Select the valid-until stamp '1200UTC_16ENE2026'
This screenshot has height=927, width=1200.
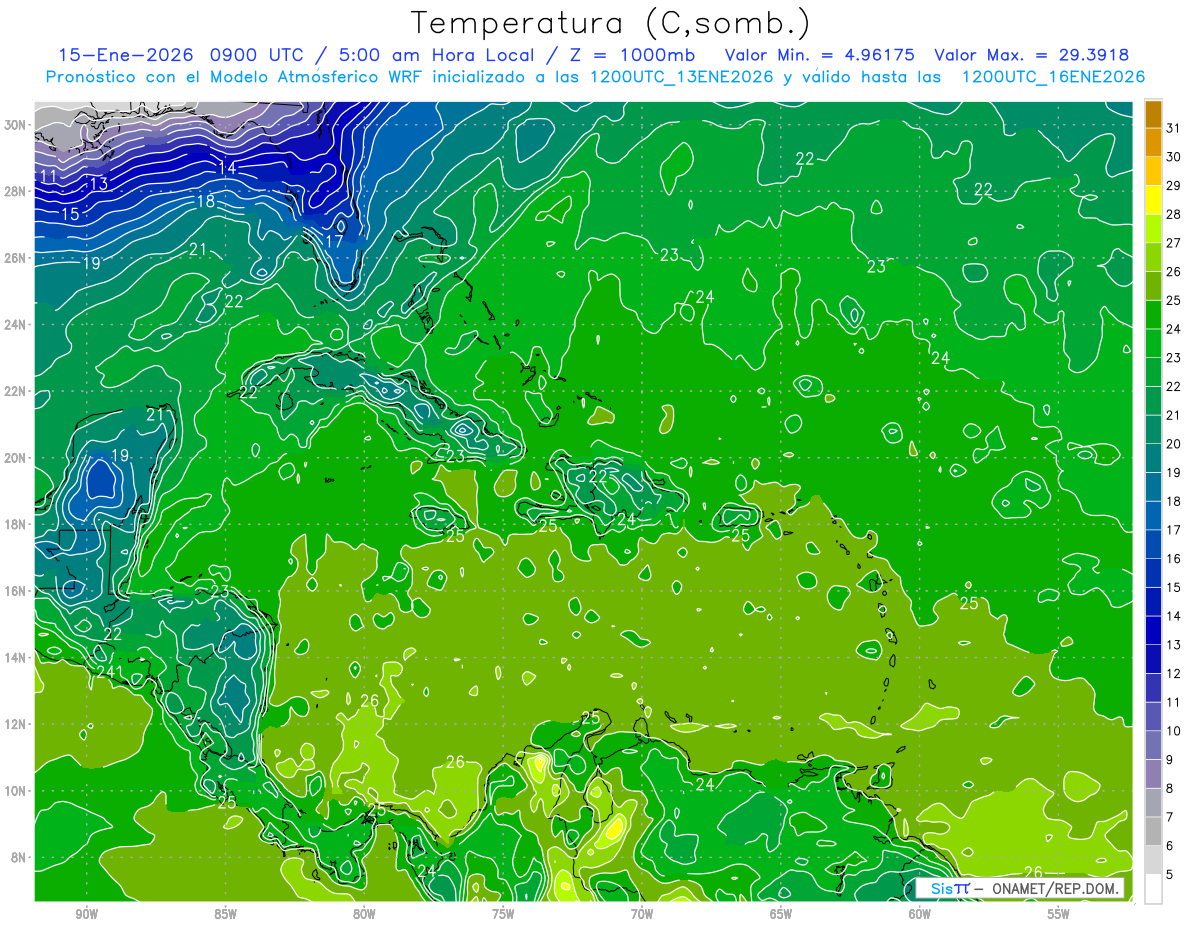click(x=1053, y=77)
